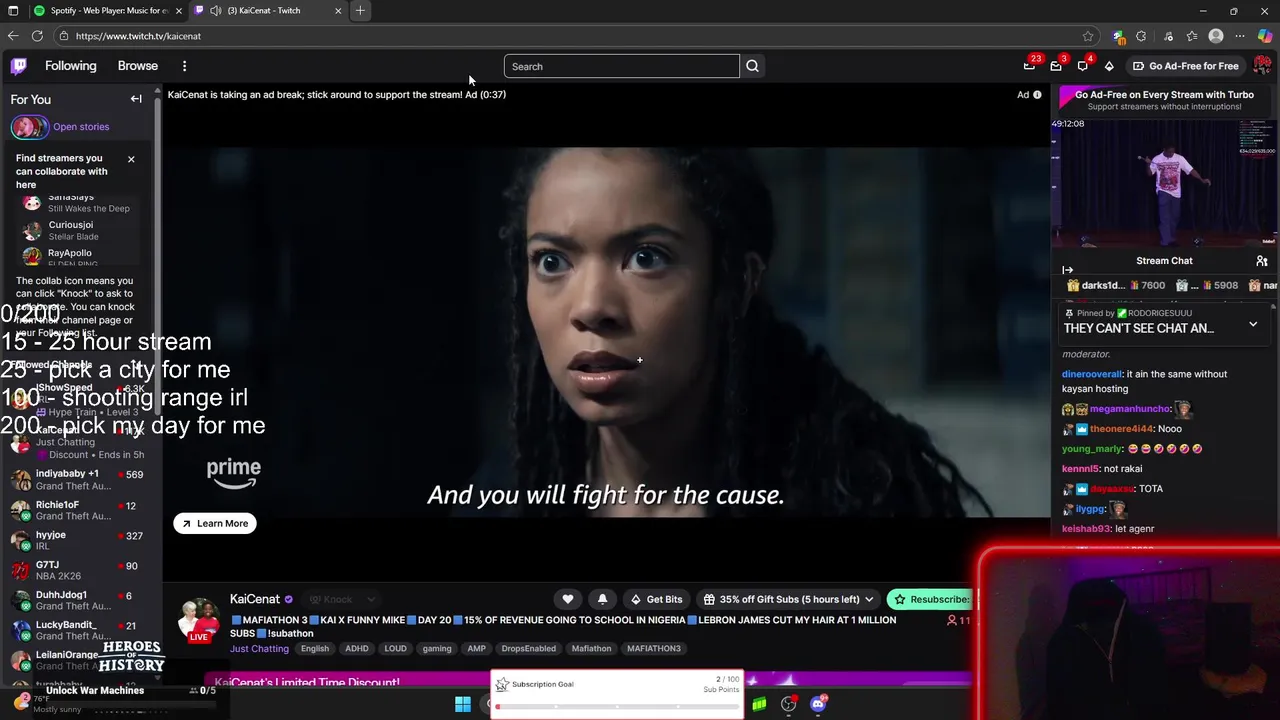
Task: Open the user profile avatar menu
Action: point(1261,66)
